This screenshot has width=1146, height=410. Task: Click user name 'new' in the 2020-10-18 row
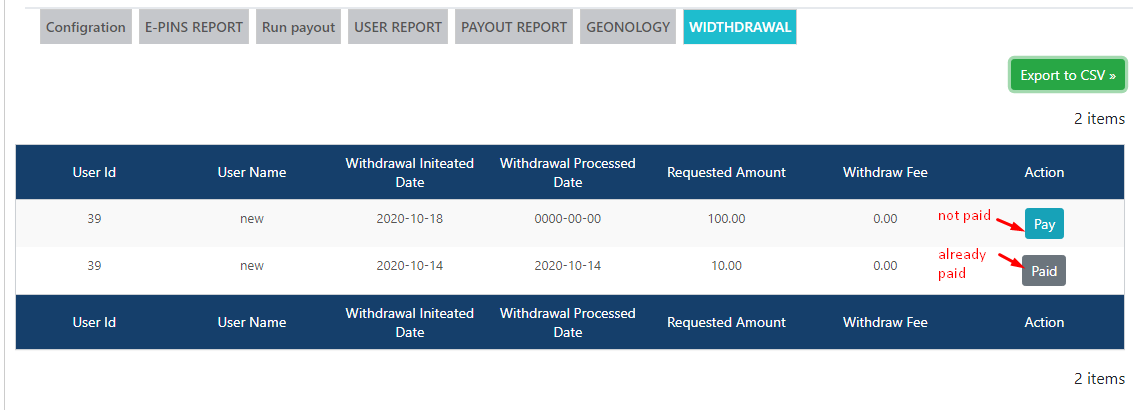point(252,219)
